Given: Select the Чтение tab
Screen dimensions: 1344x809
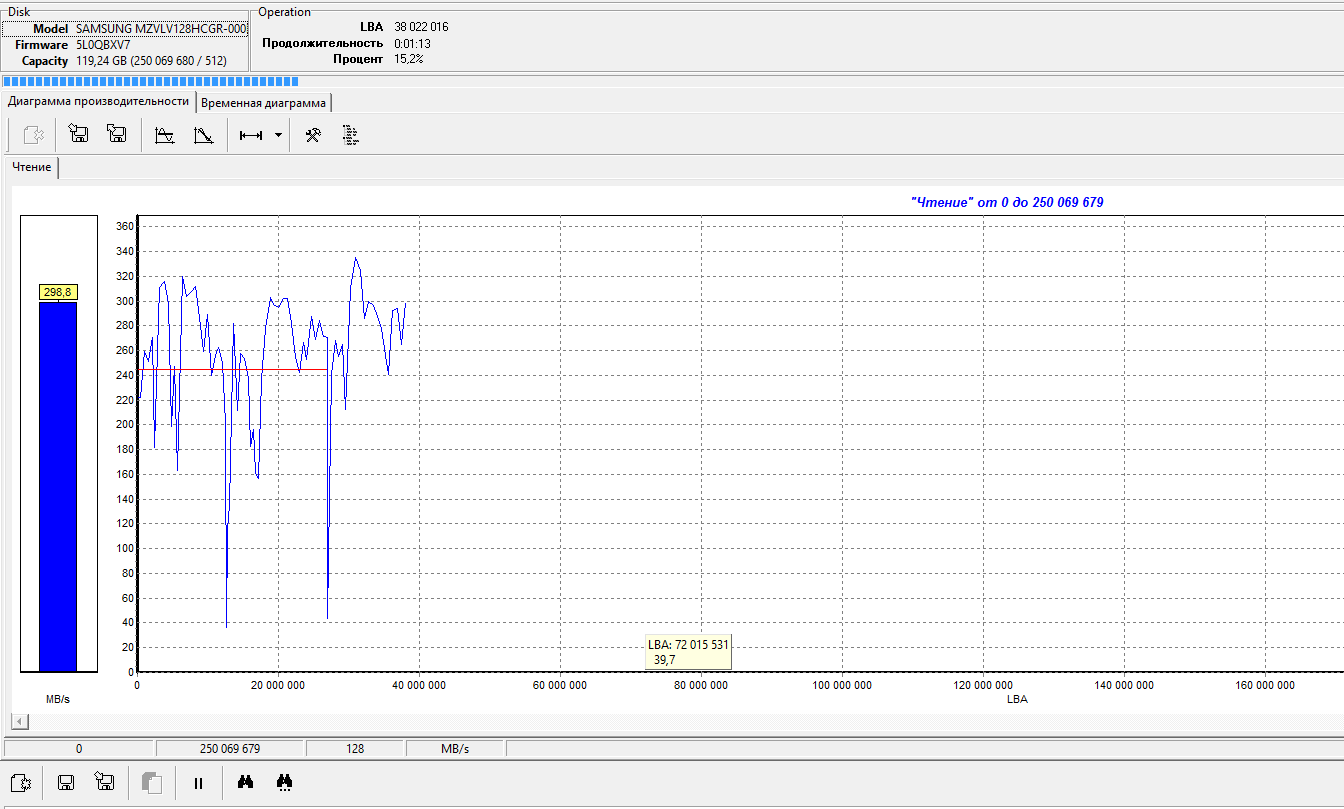Looking at the screenshot, I should (x=32, y=167).
